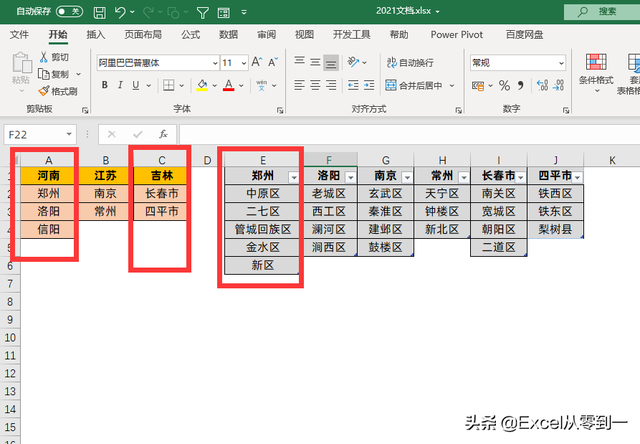
Task: Click the search box 搜索
Action: (602, 11)
